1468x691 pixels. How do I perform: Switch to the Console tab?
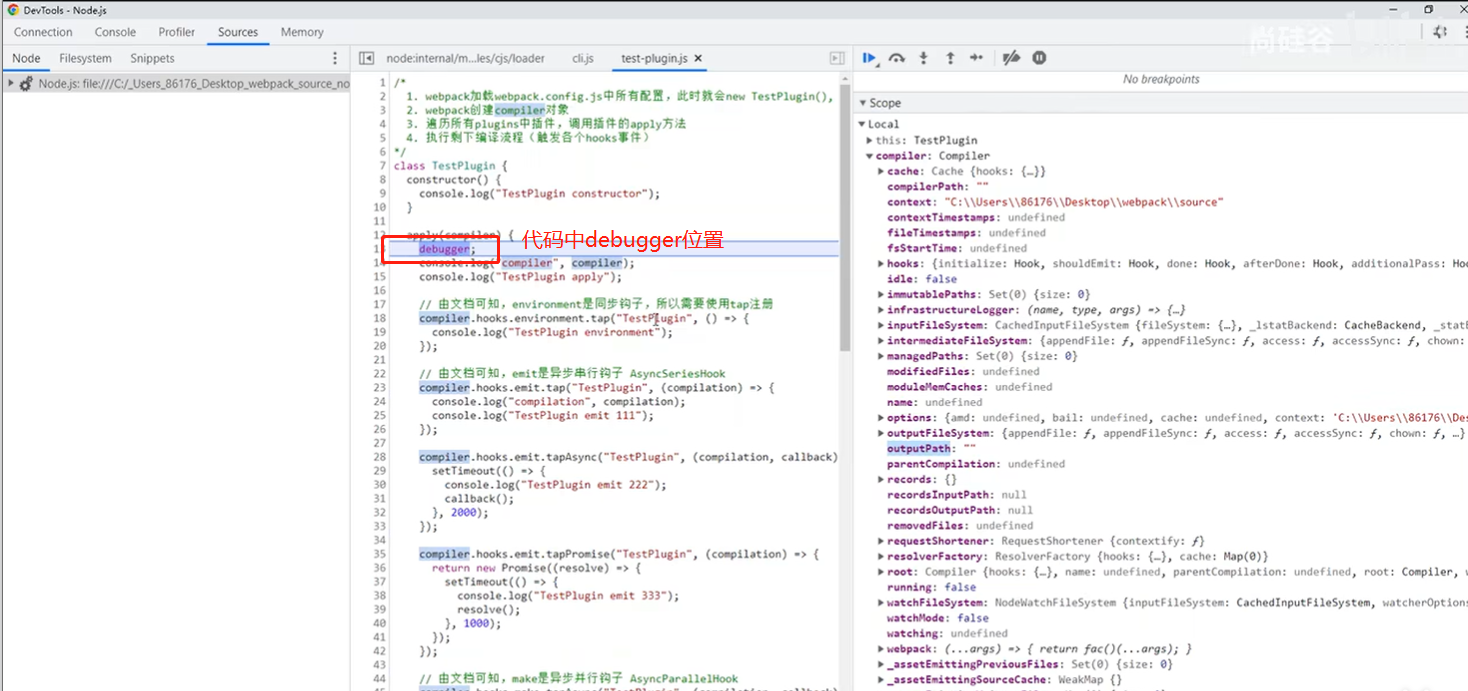[115, 31]
